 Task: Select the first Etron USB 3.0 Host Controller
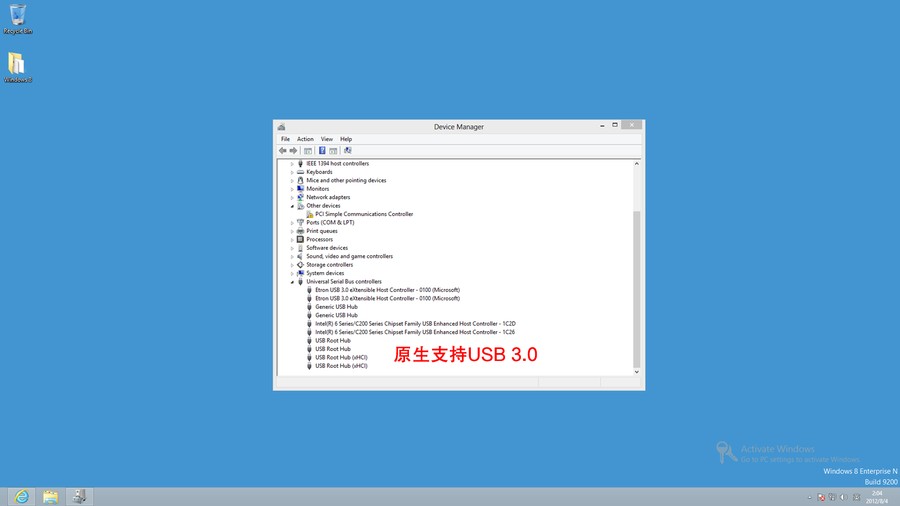pos(387,290)
